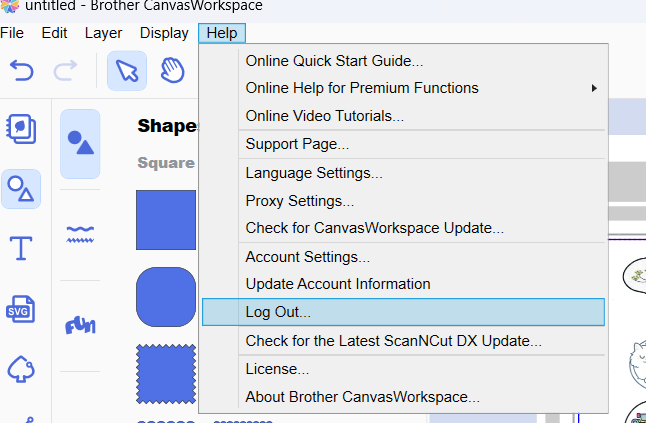646x423 pixels.
Task: Open the Shapes sidebar icon
Action: 21,189
